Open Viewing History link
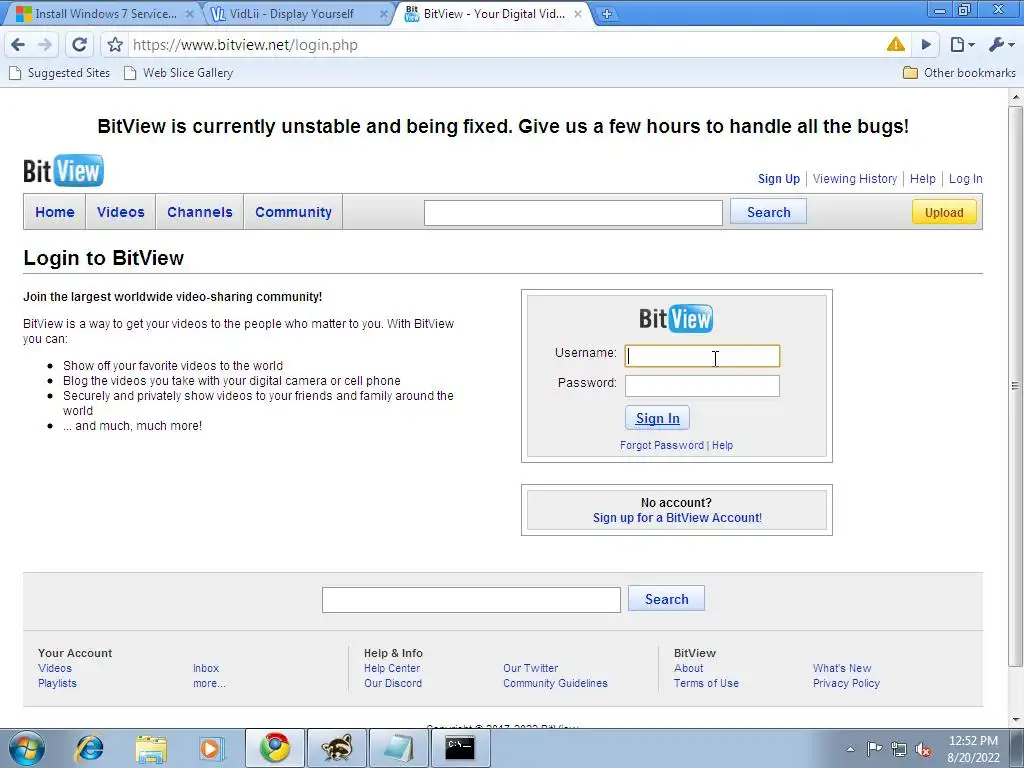The width and height of the screenshot is (1024, 768). pos(855,179)
